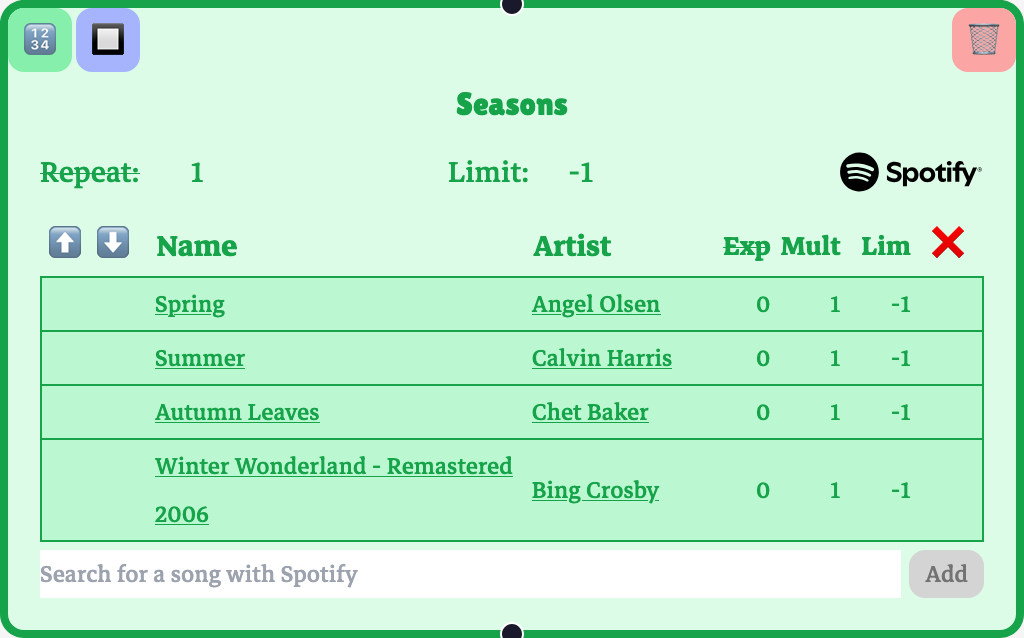Toggle the strikethrough Repeat label
Screen dimensions: 1024x638
90,173
